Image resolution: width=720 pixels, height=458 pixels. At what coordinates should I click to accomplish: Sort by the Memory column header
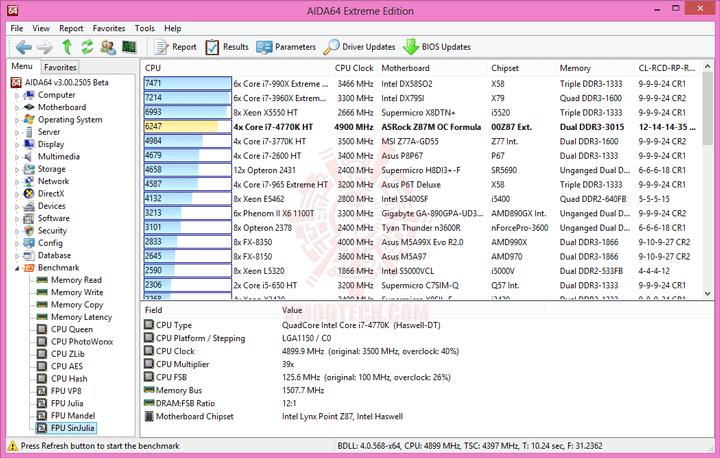(595, 68)
